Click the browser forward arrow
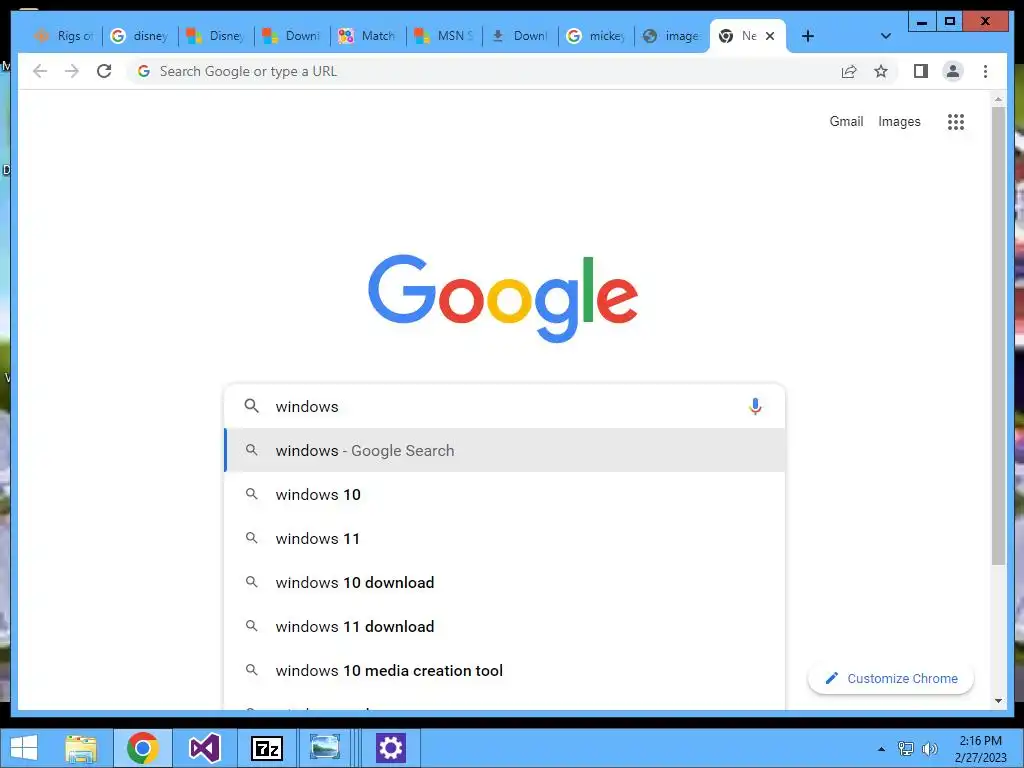 tap(72, 71)
